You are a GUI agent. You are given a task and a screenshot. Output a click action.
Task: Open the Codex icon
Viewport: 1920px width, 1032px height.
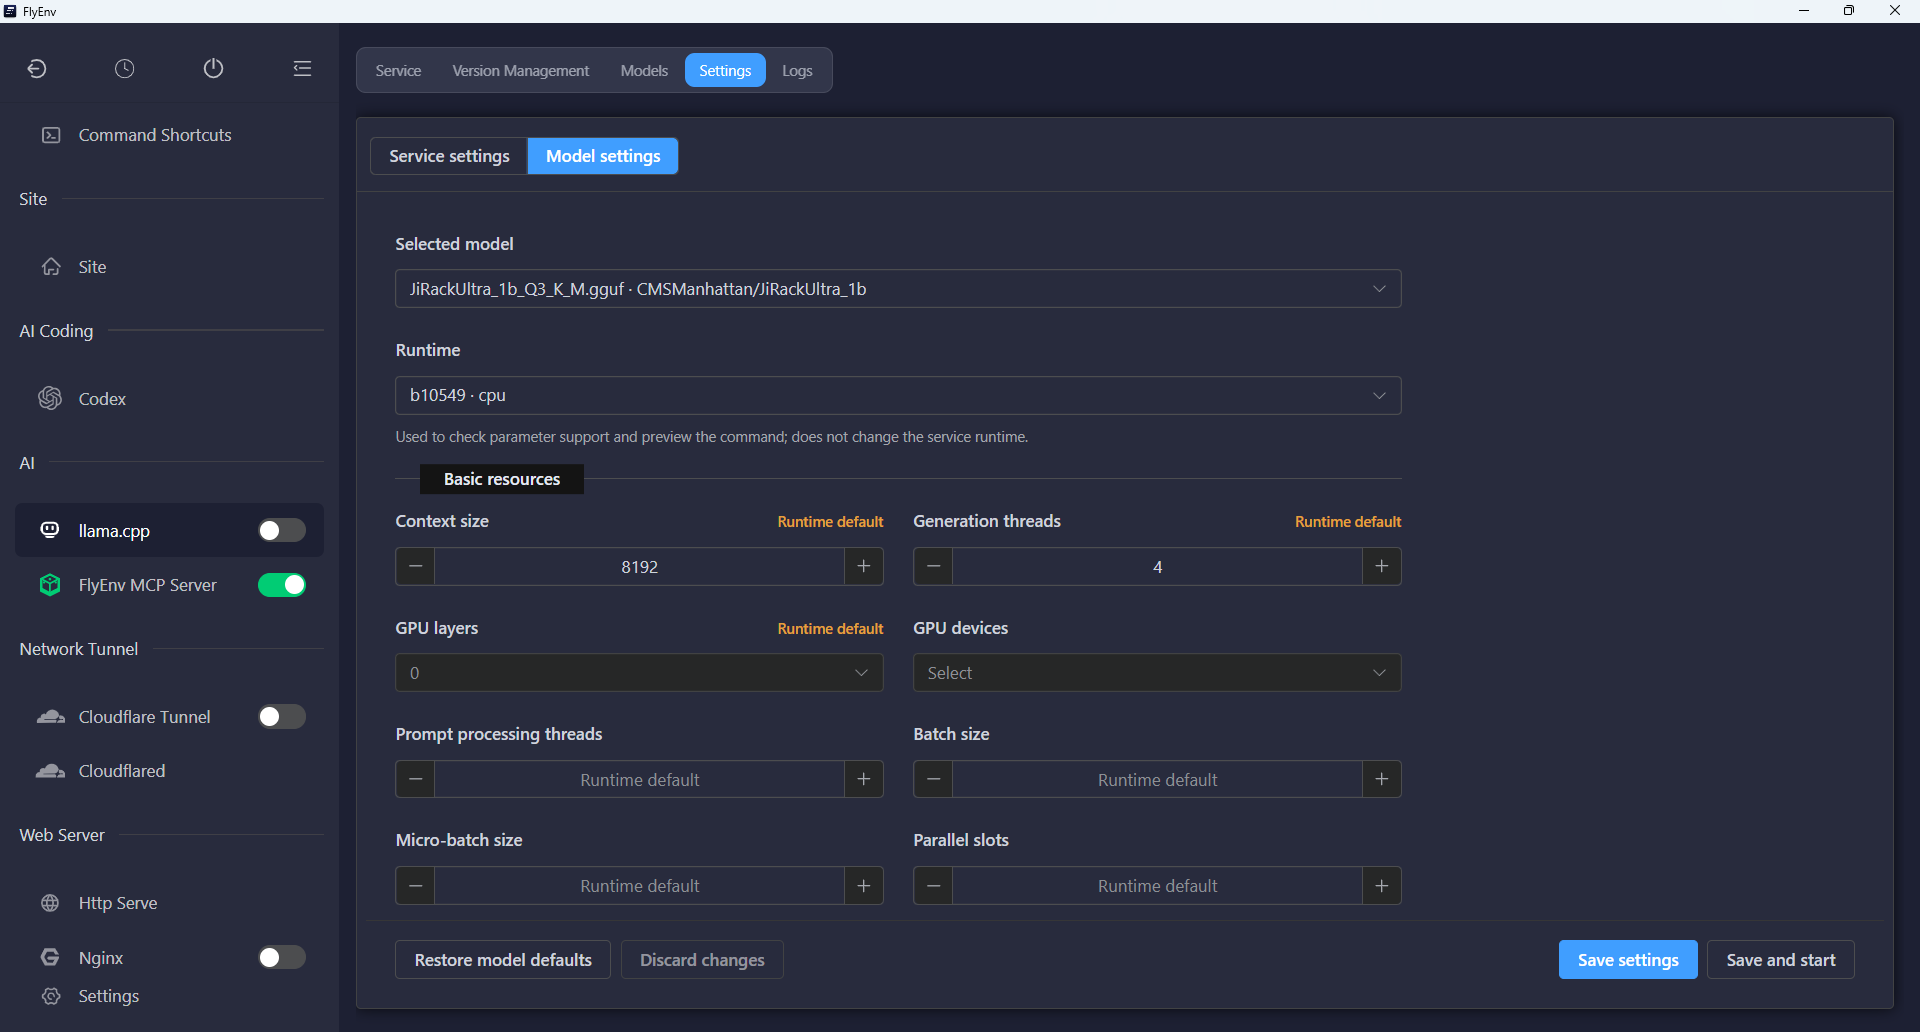(50, 398)
